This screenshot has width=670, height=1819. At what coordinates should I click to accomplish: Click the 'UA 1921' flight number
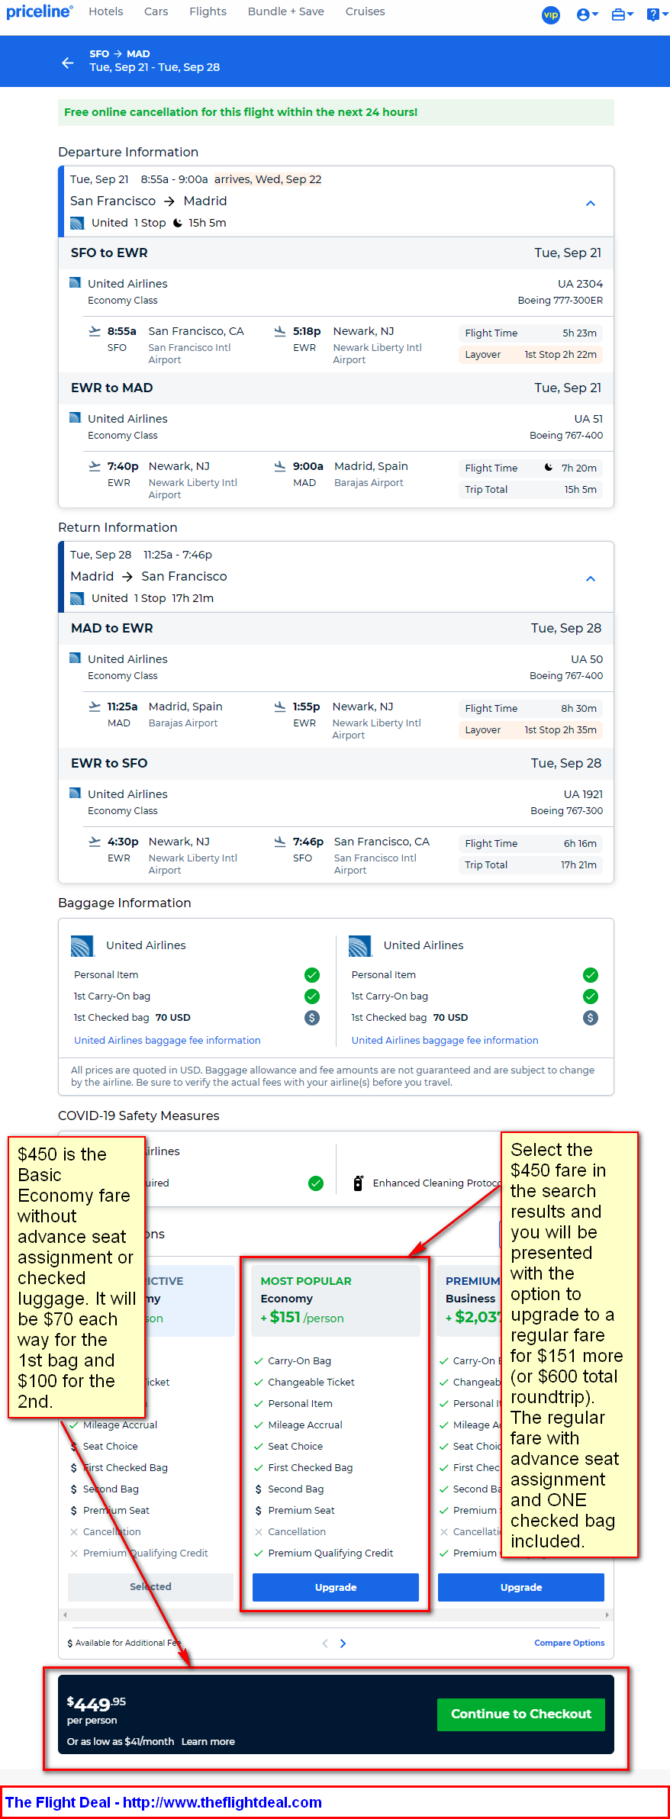[583, 794]
